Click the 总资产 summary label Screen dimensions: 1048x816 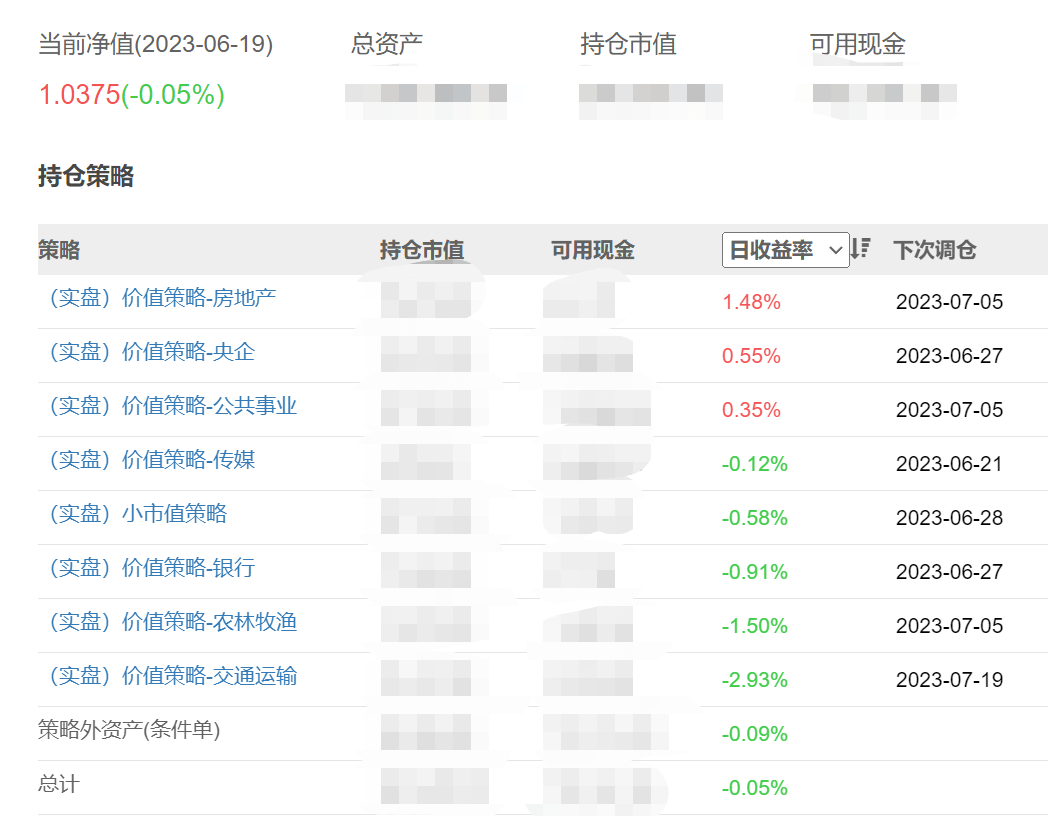[387, 44]
